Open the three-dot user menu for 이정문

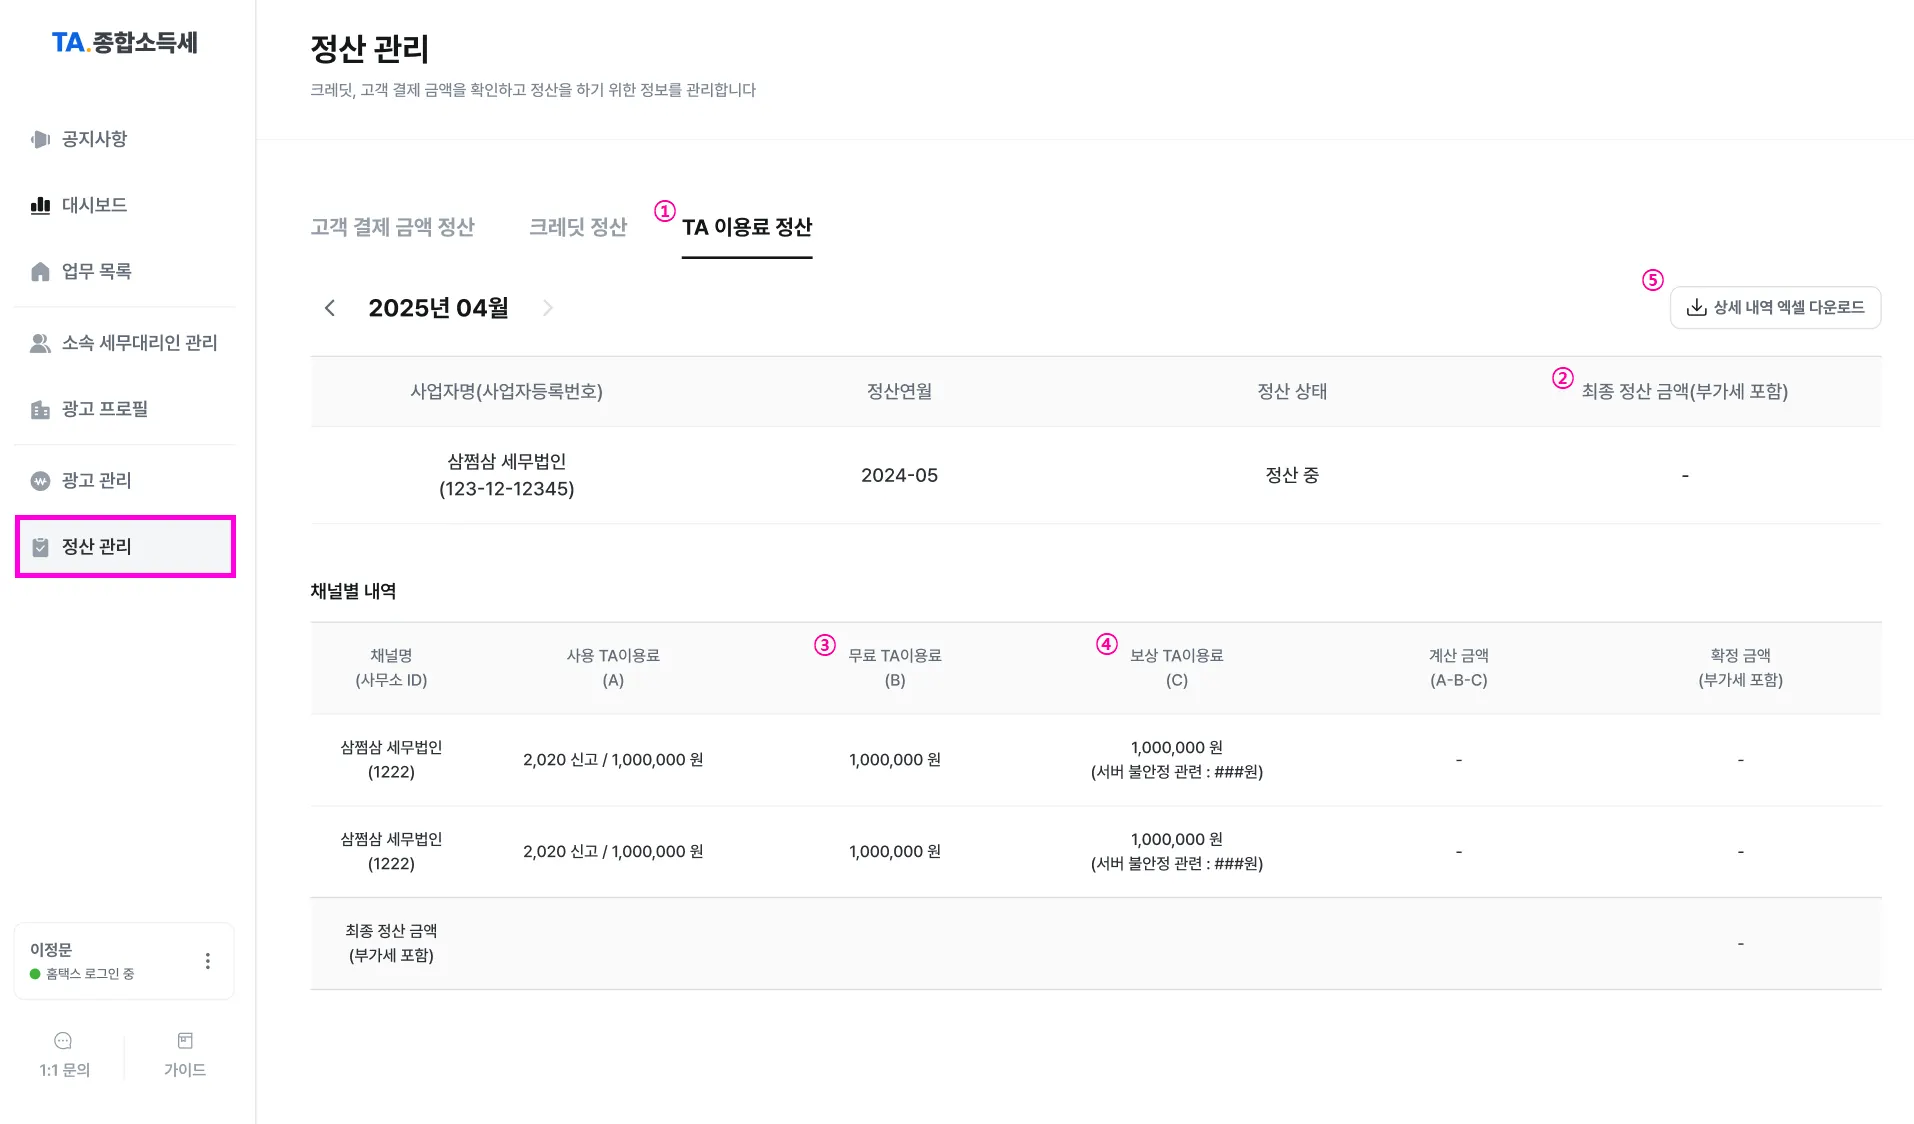207,961
